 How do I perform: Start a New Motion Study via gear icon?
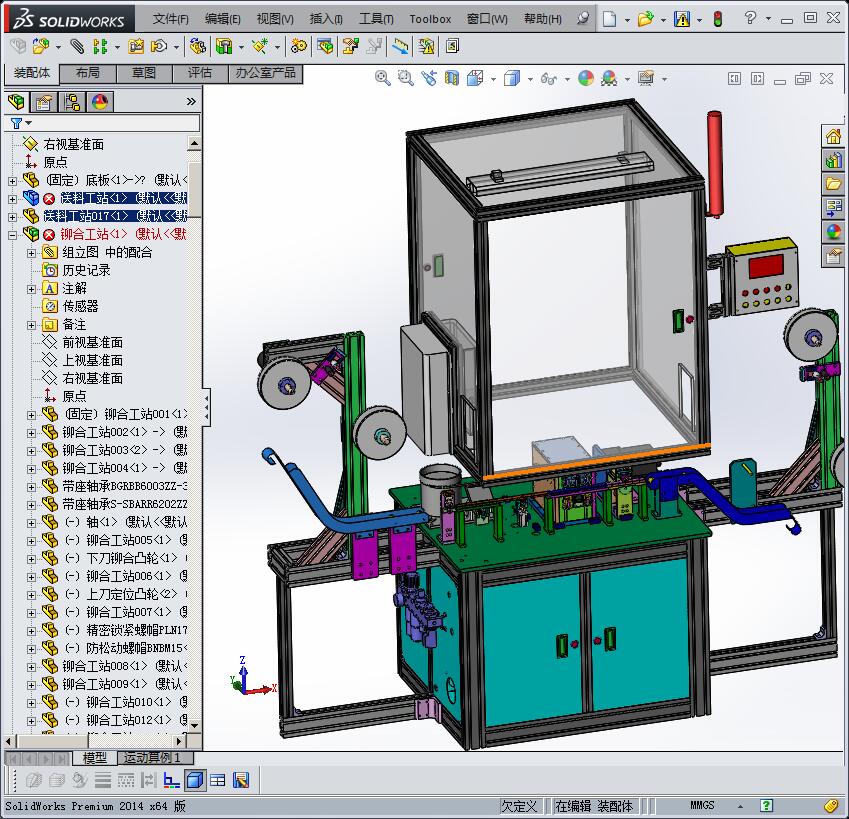point(298,47)
